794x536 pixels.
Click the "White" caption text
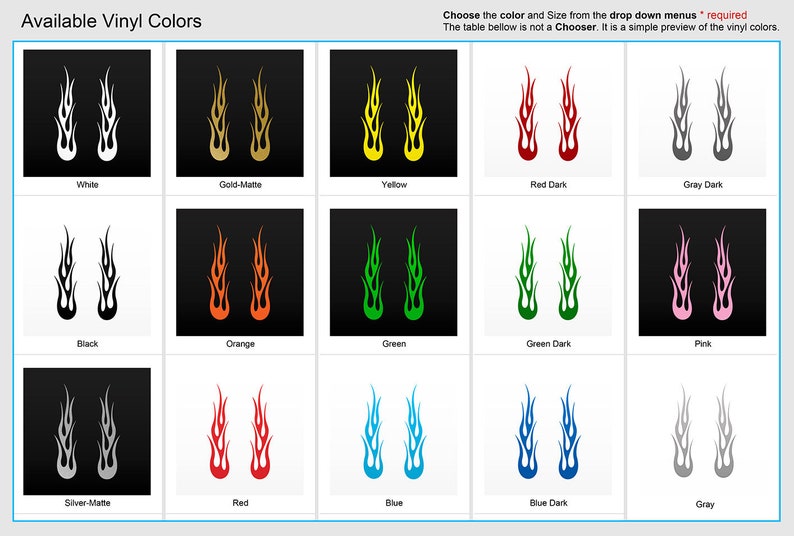point(88,184)
